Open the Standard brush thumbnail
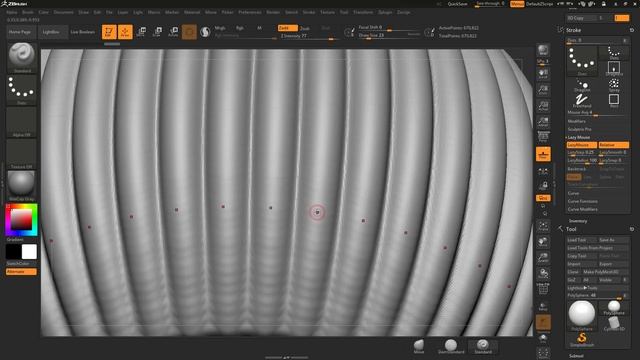 click(22, 57)
